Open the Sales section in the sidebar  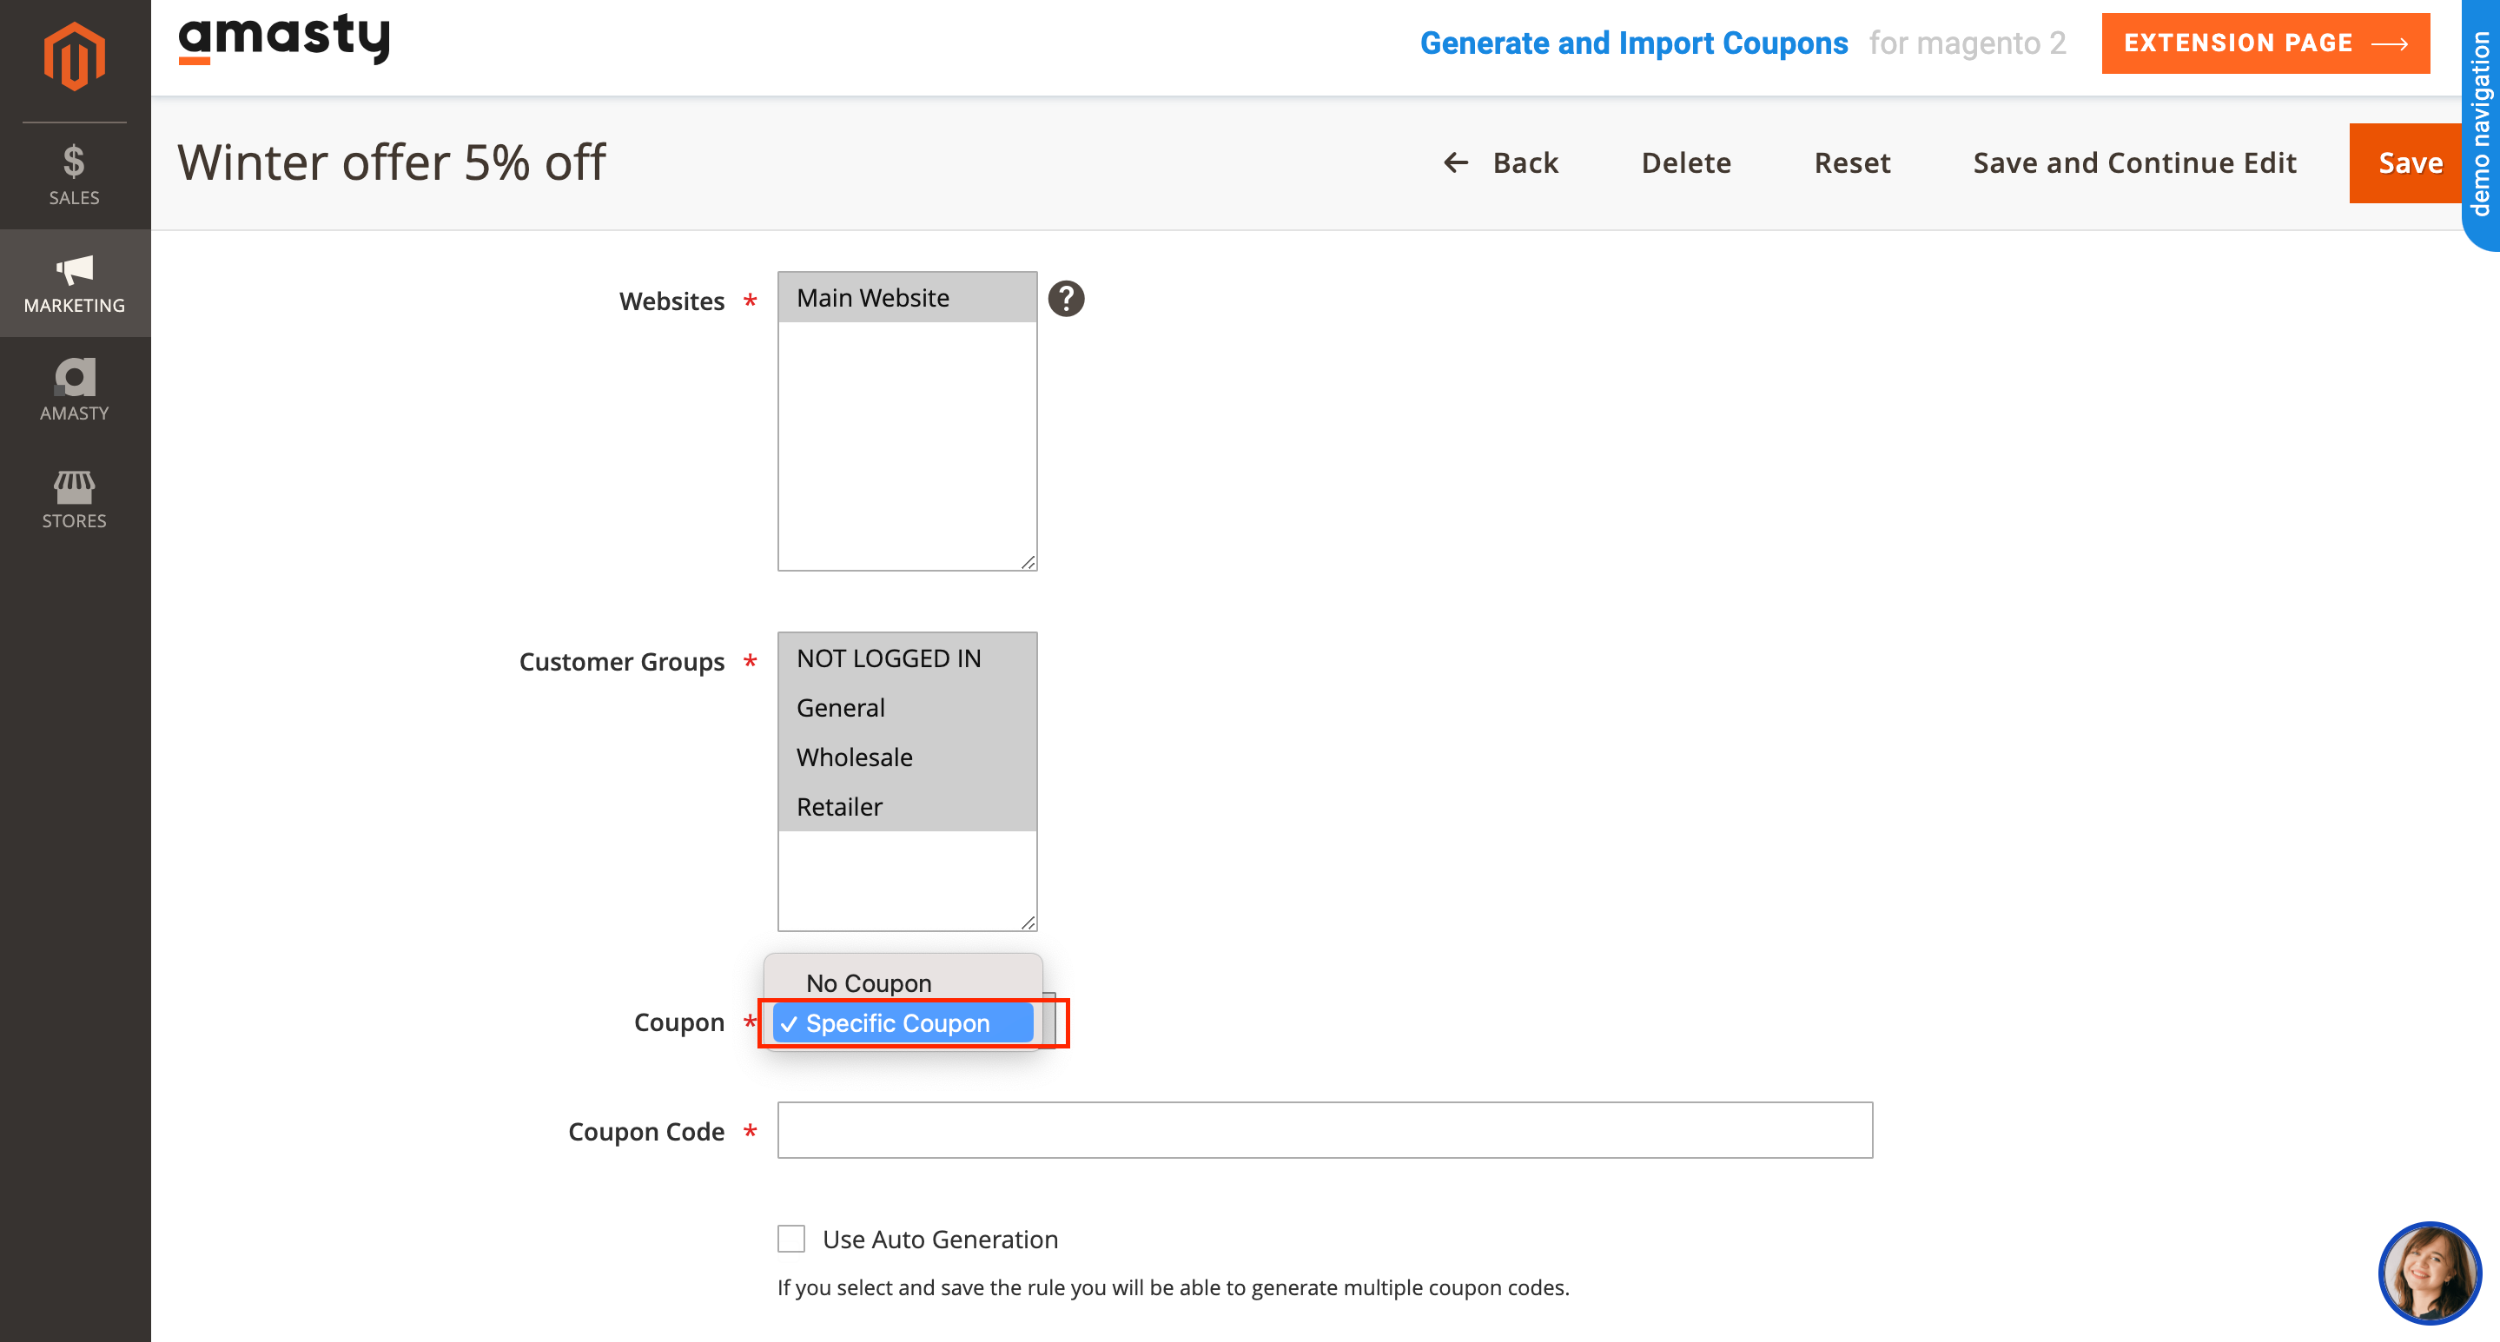tap(74, 172)
